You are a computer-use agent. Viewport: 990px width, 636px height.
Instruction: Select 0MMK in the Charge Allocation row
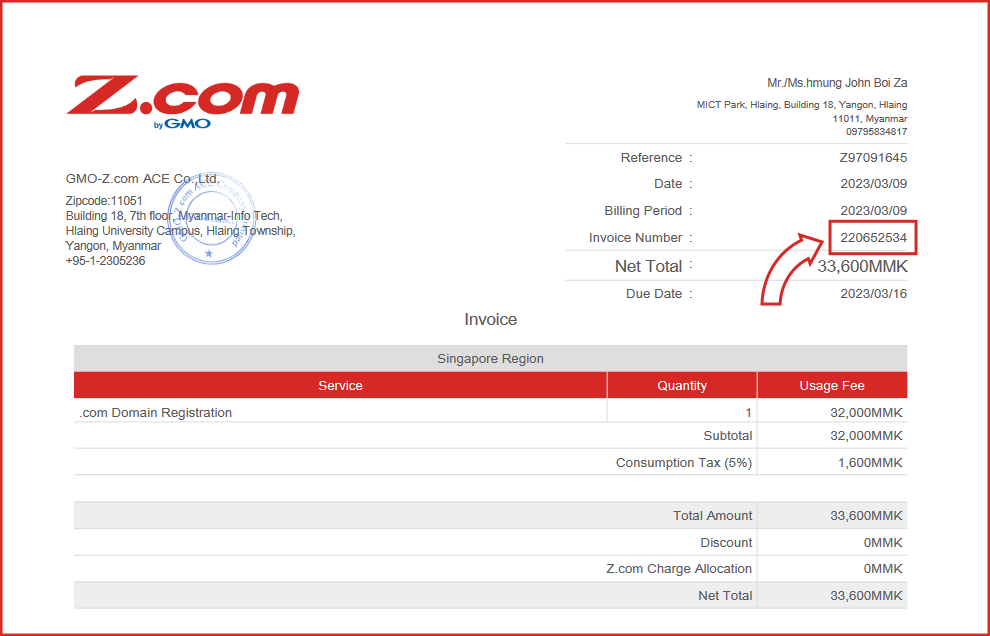coord(883,569)
